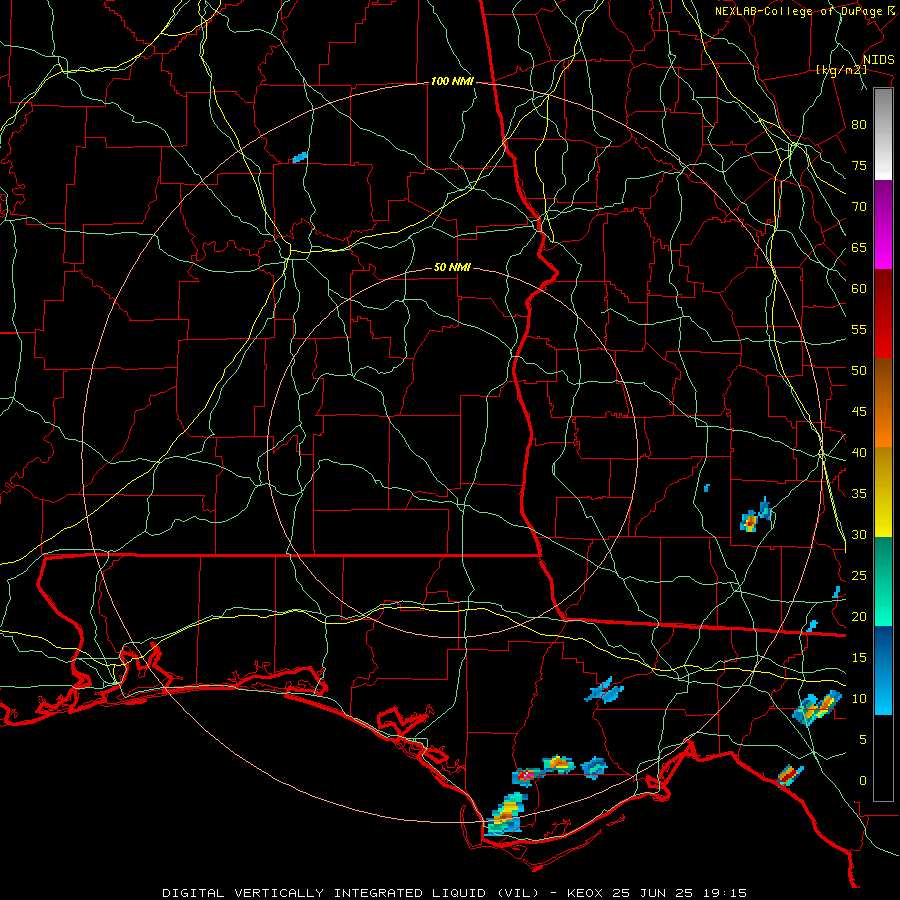The image size is (900, 900).
Task: Click the 5 scale value
Action: click(x=863, y=739)
